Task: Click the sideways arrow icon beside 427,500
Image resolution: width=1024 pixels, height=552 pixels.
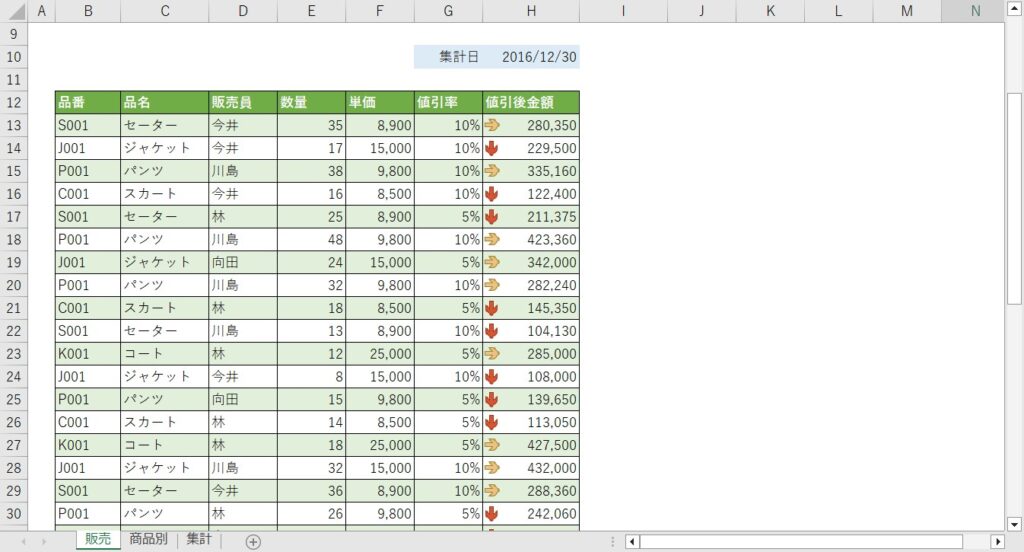Action: [492, 445]
